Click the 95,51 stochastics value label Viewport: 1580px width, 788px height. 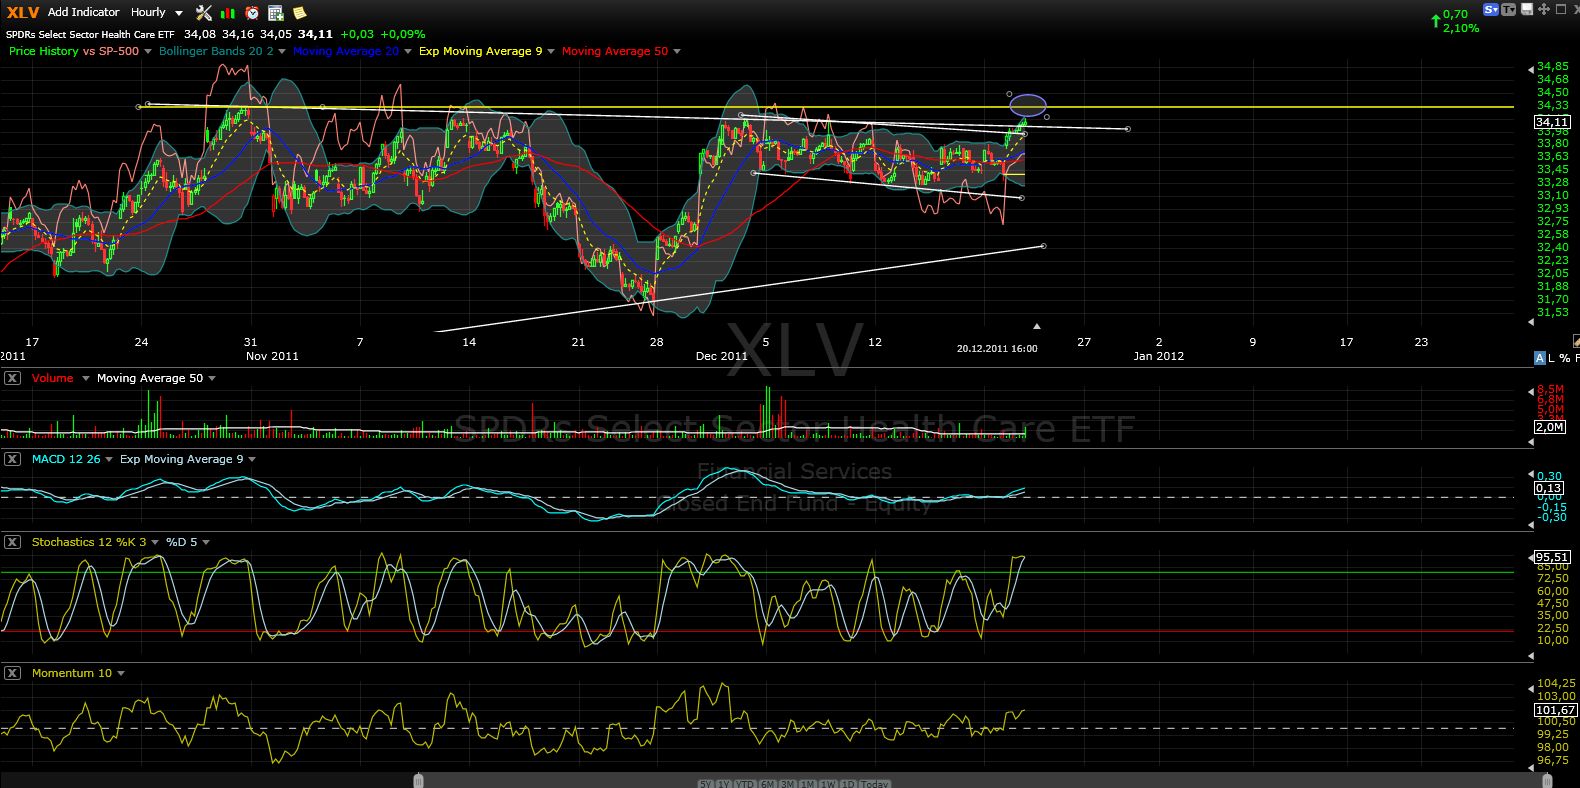coord(1552,557)
